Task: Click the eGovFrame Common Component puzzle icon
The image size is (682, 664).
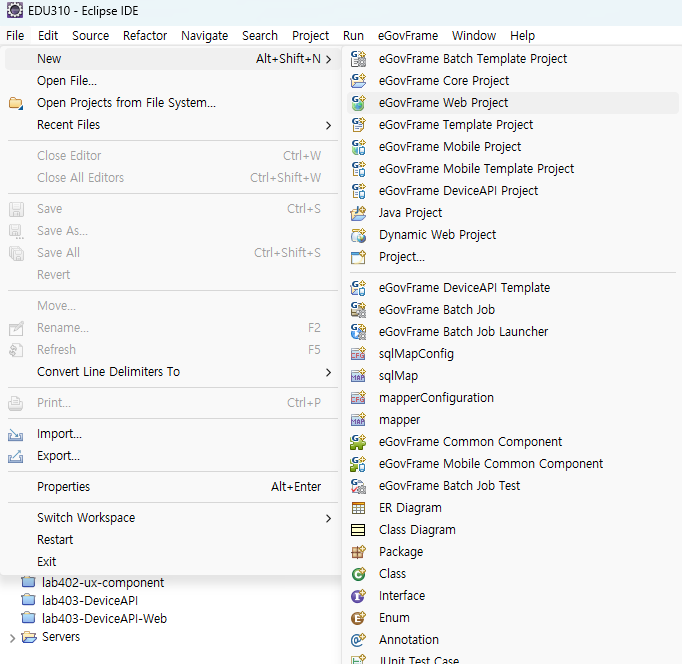Action: pos(358,442)
